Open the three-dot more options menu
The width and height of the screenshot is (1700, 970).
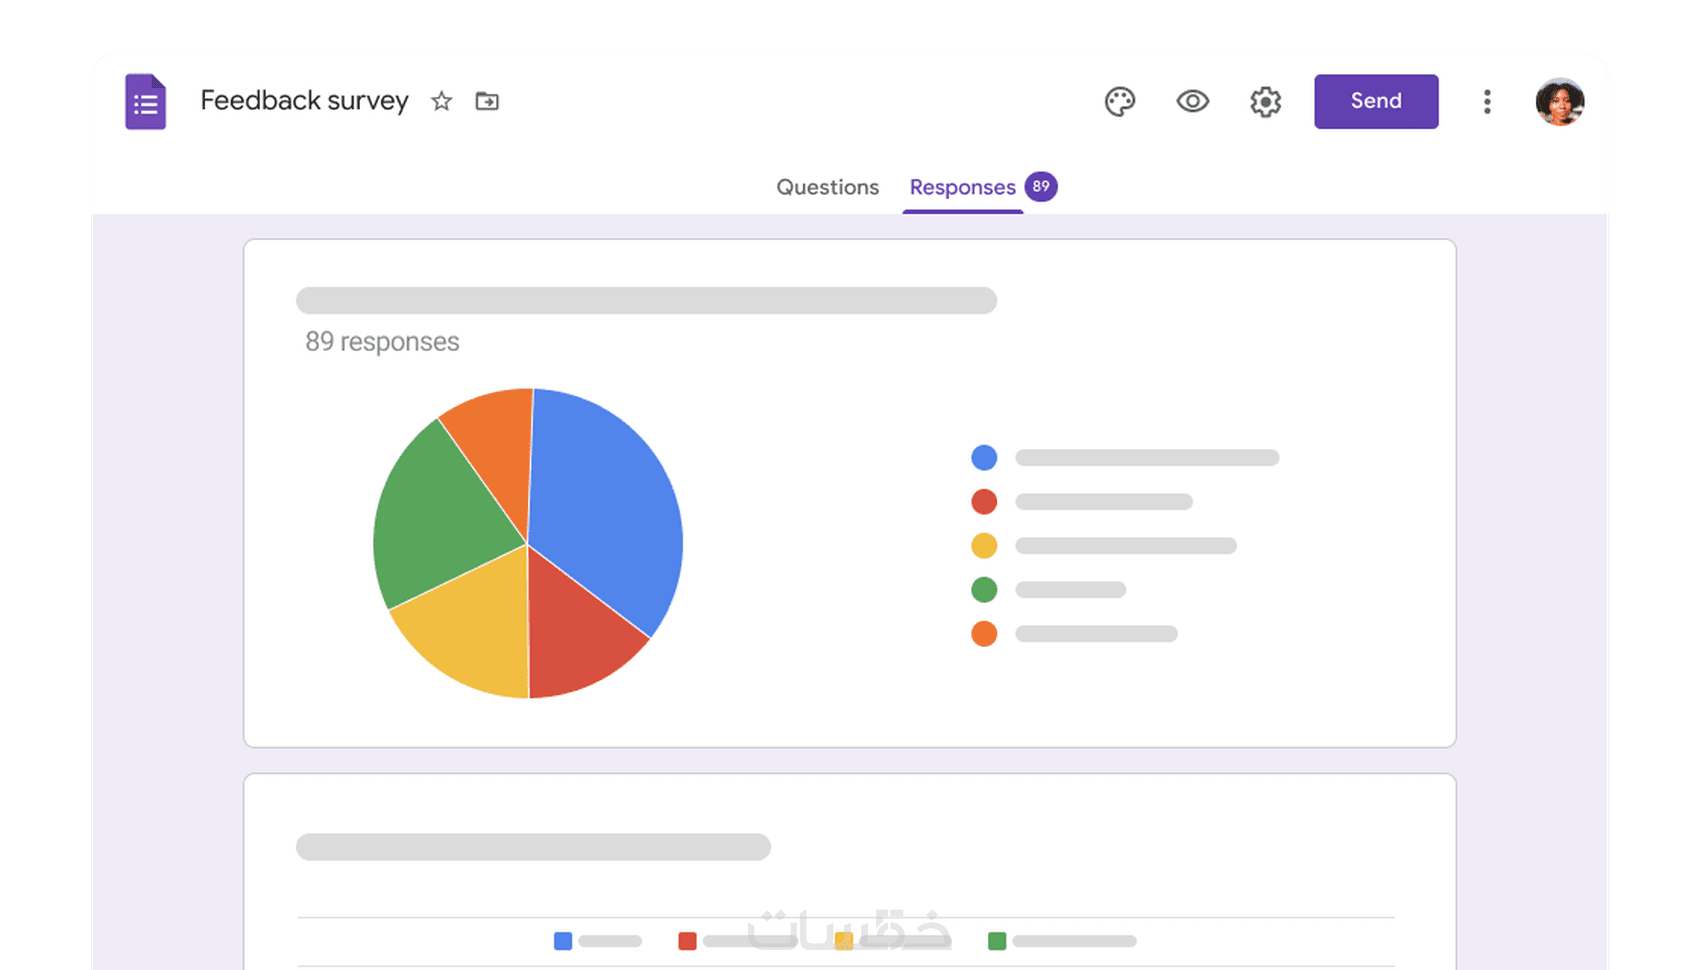(x=1487, y=101)
